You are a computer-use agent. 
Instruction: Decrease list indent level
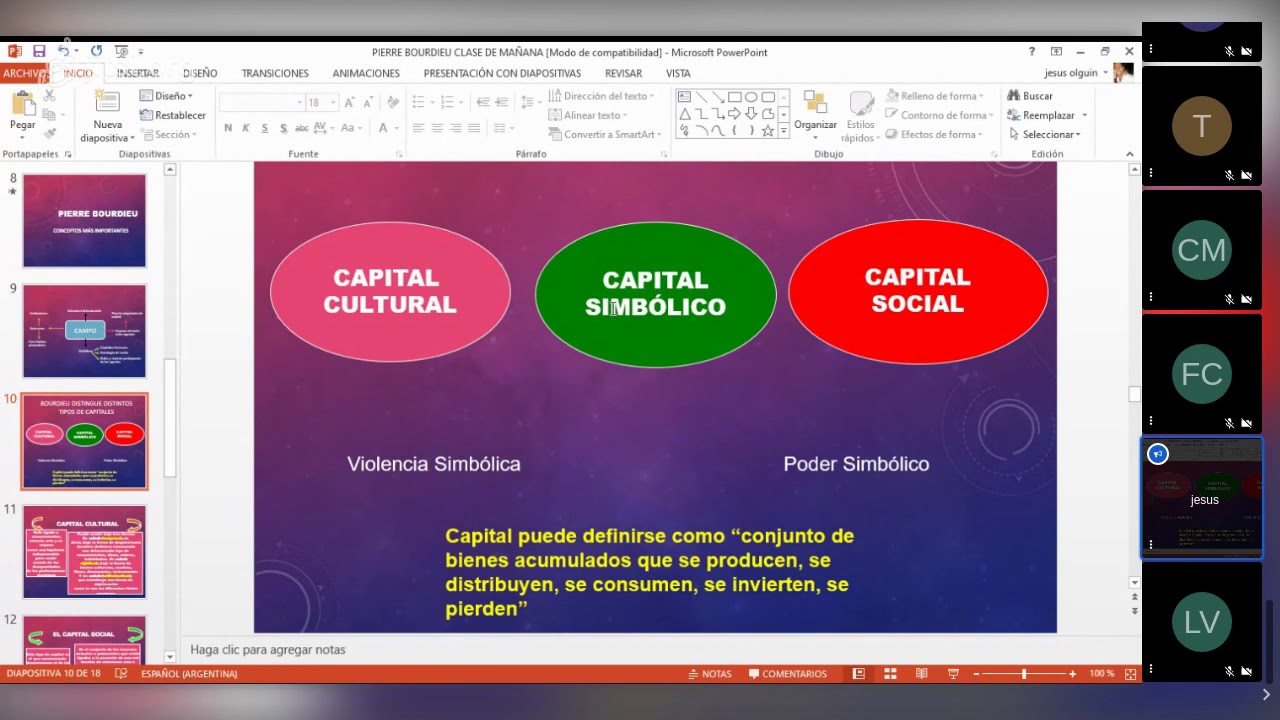tap(483, 102)
